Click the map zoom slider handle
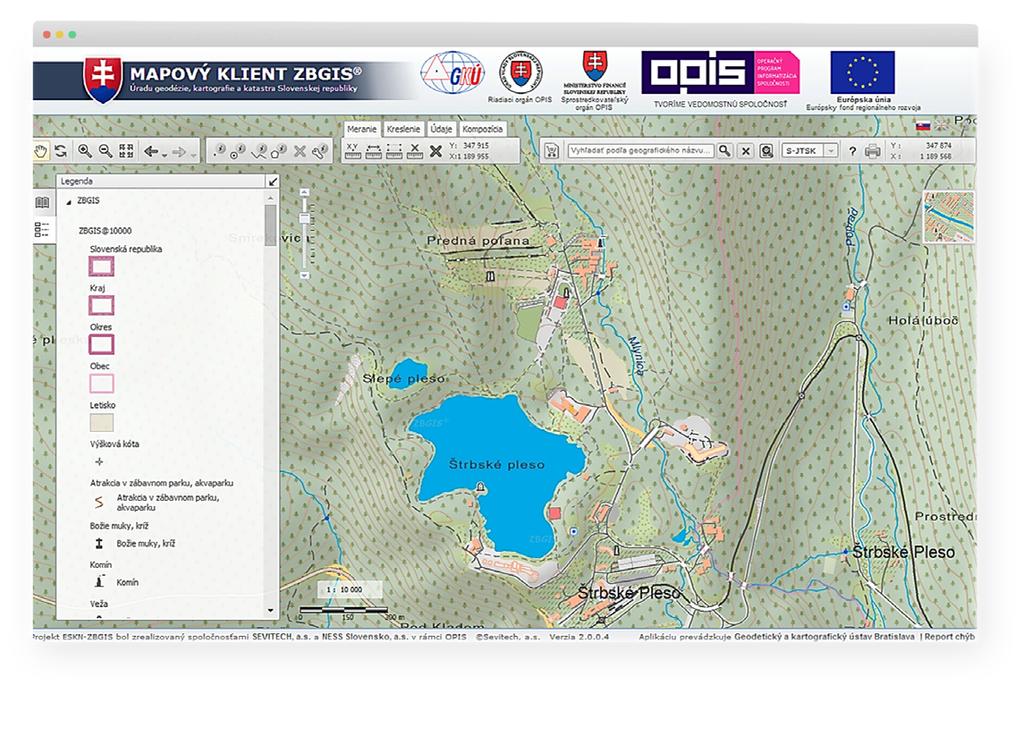 (304, 218)
